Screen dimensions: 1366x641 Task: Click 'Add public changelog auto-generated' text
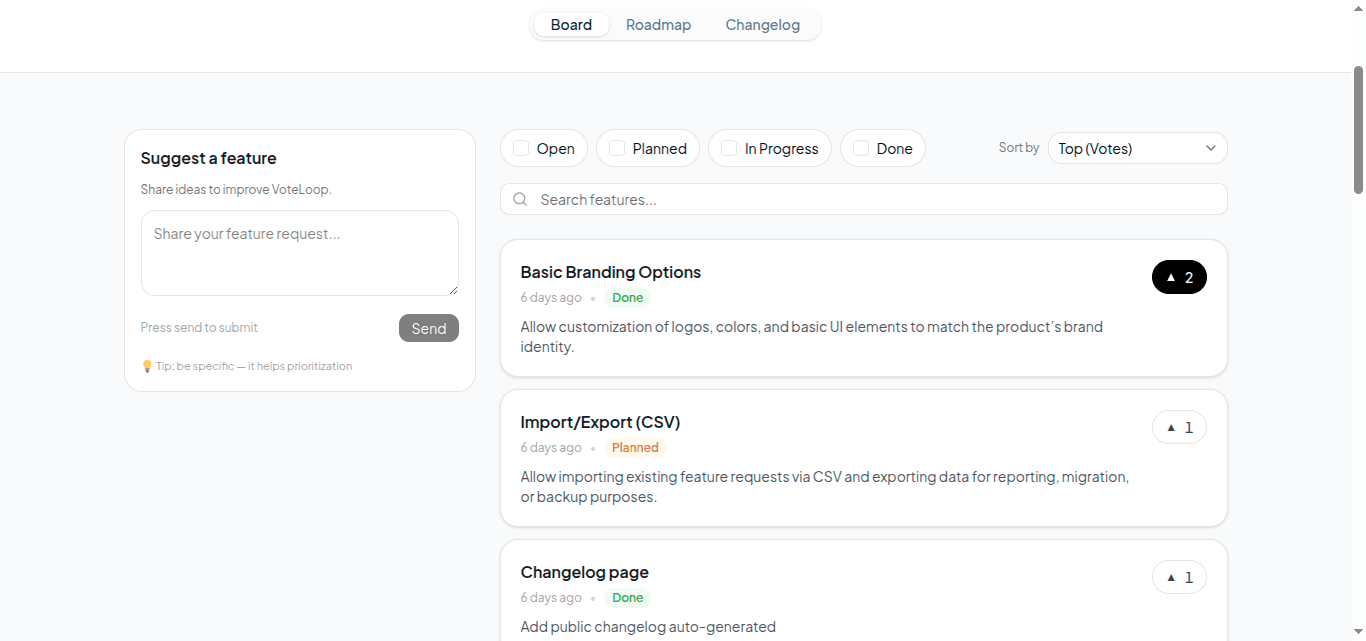pyautogui.click(x=648, y=627)
